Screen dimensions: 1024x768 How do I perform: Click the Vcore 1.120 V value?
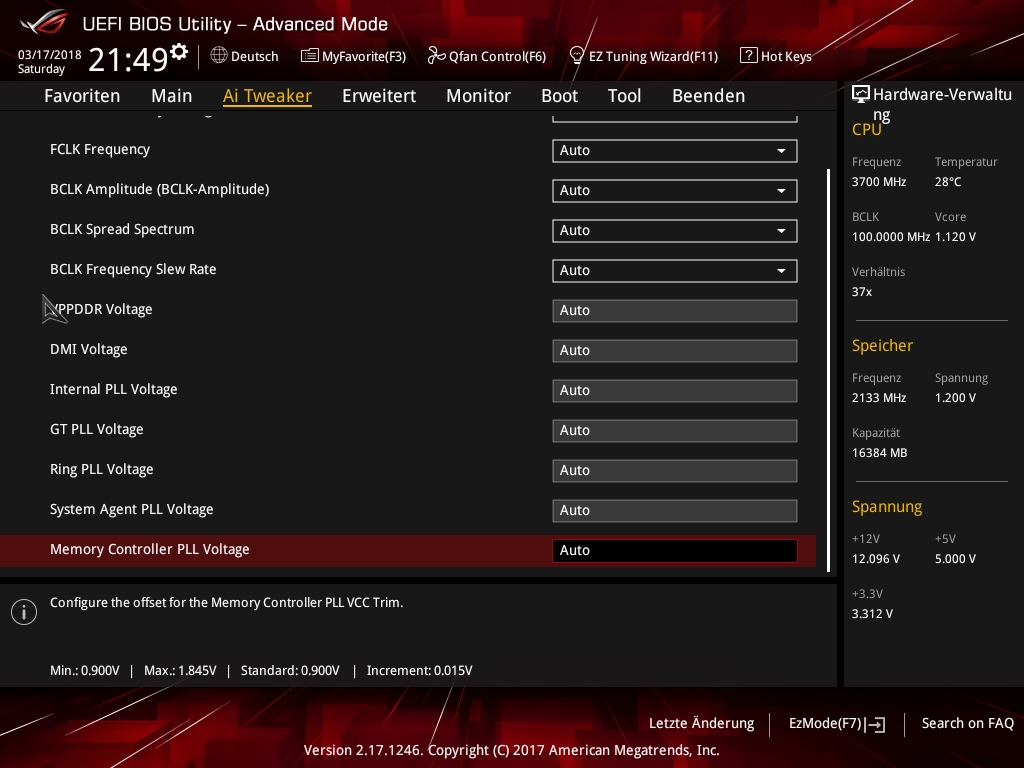[x=955, y=236]
